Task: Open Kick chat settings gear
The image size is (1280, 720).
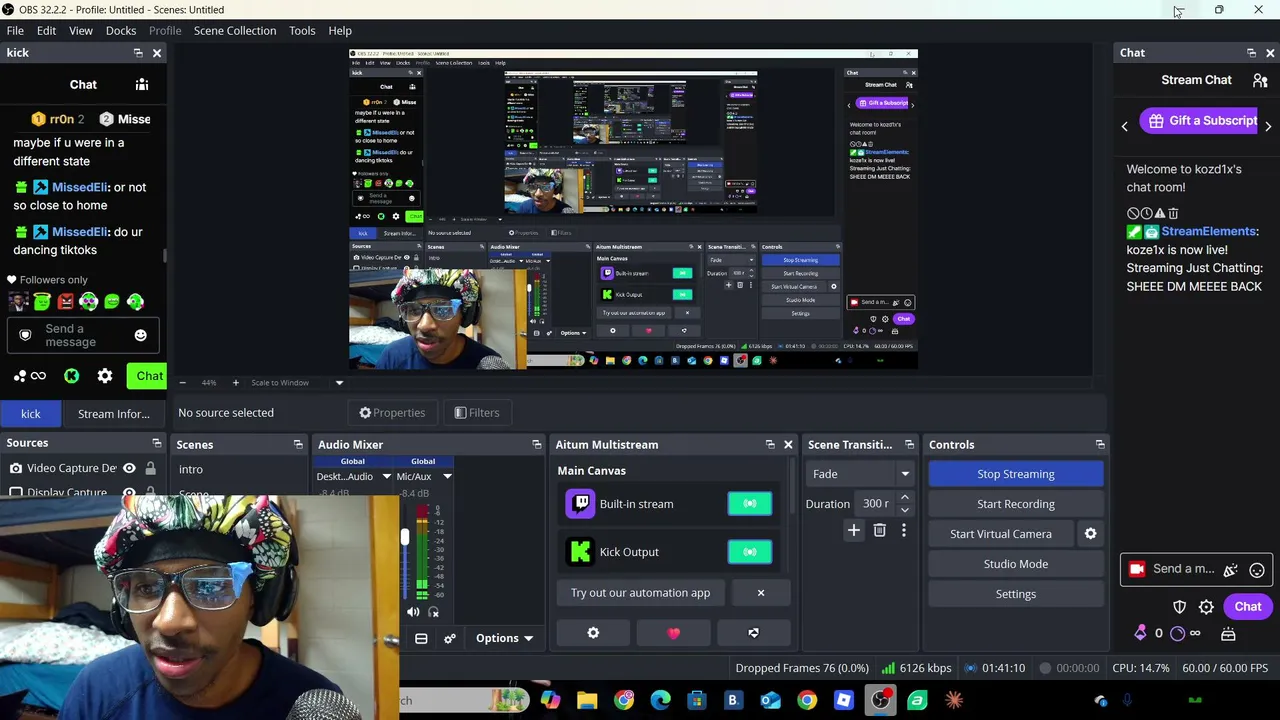Action: click(x=105, y=376)
